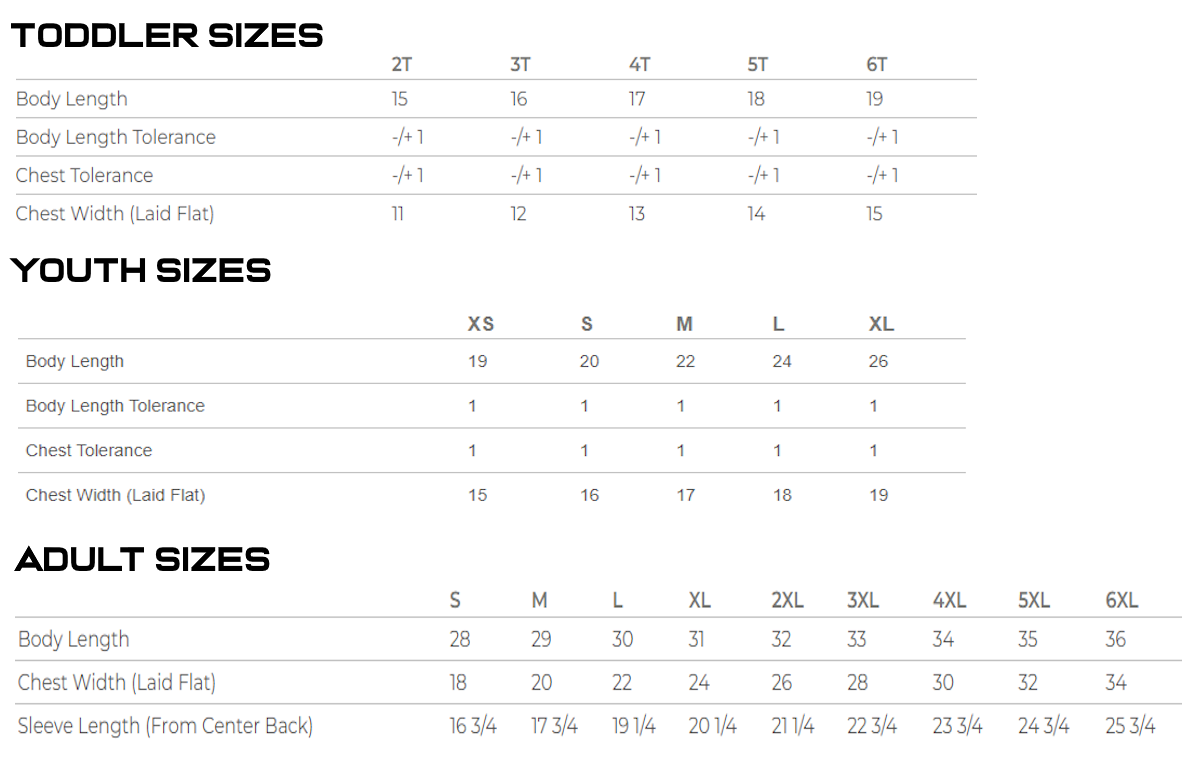Click Sleeve Length (From Center Back) row label
Screen dimensions: 1200x763
tap(165, 726)
